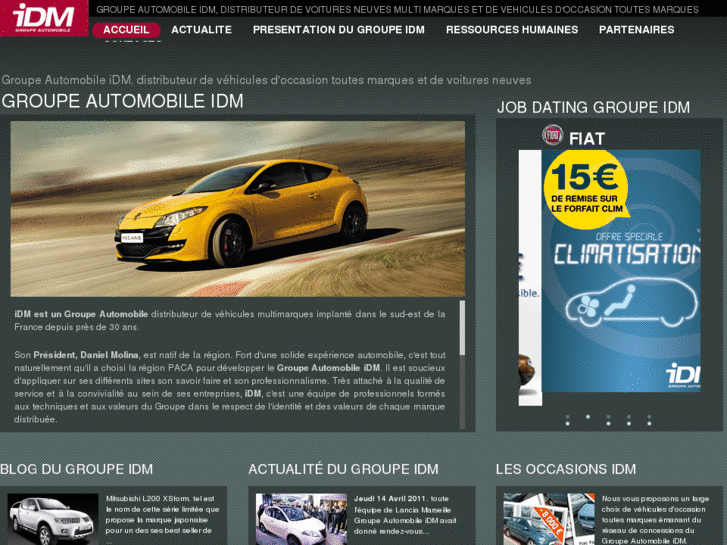
Task: Click the partially visible previous carousel slide
Action: pos(530,277)
